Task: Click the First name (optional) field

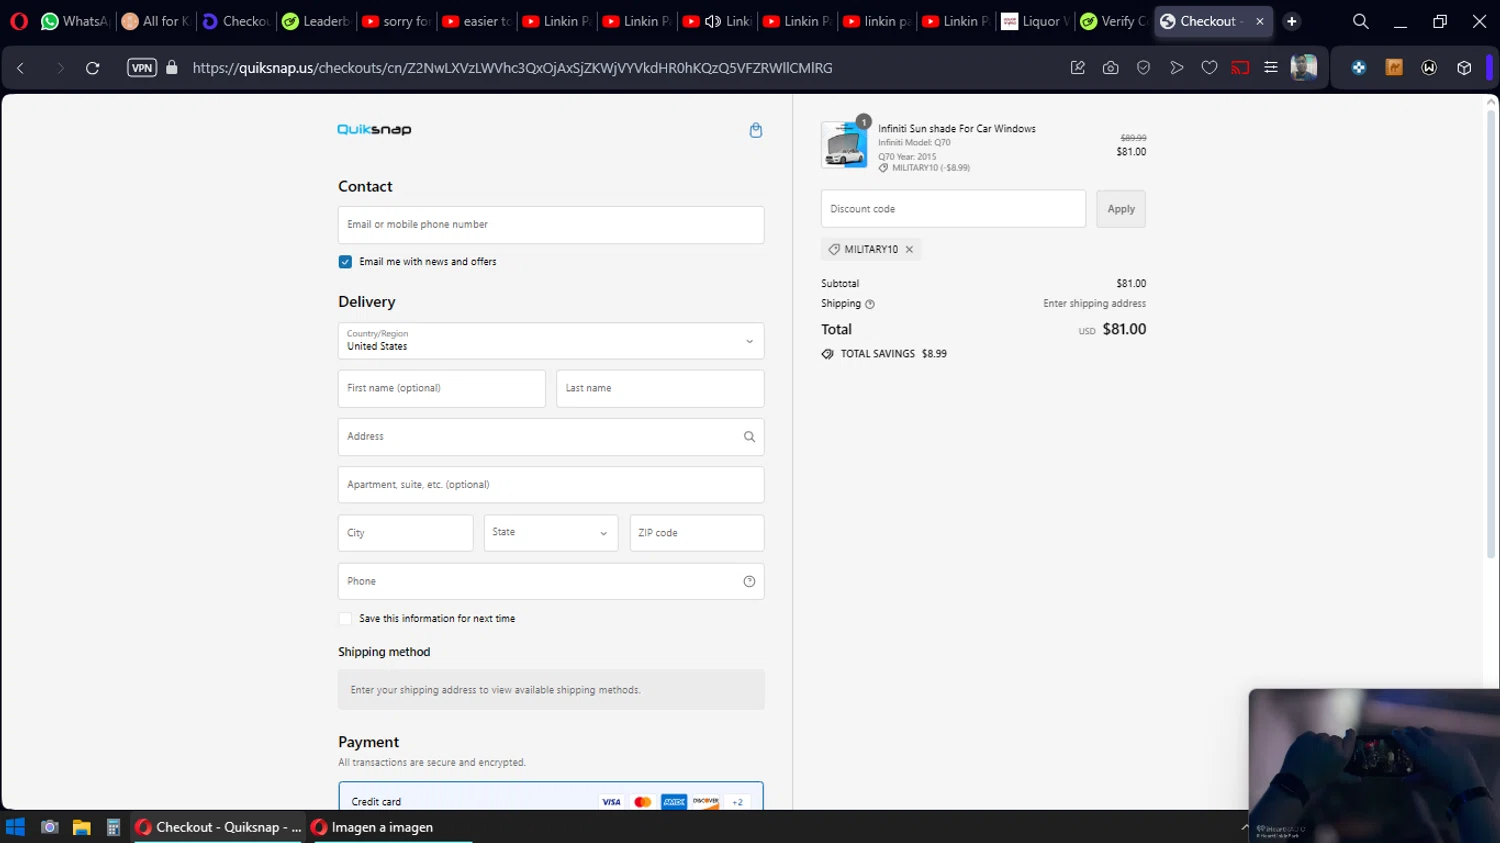Action: pyautogui.click(x=442, y=389)
